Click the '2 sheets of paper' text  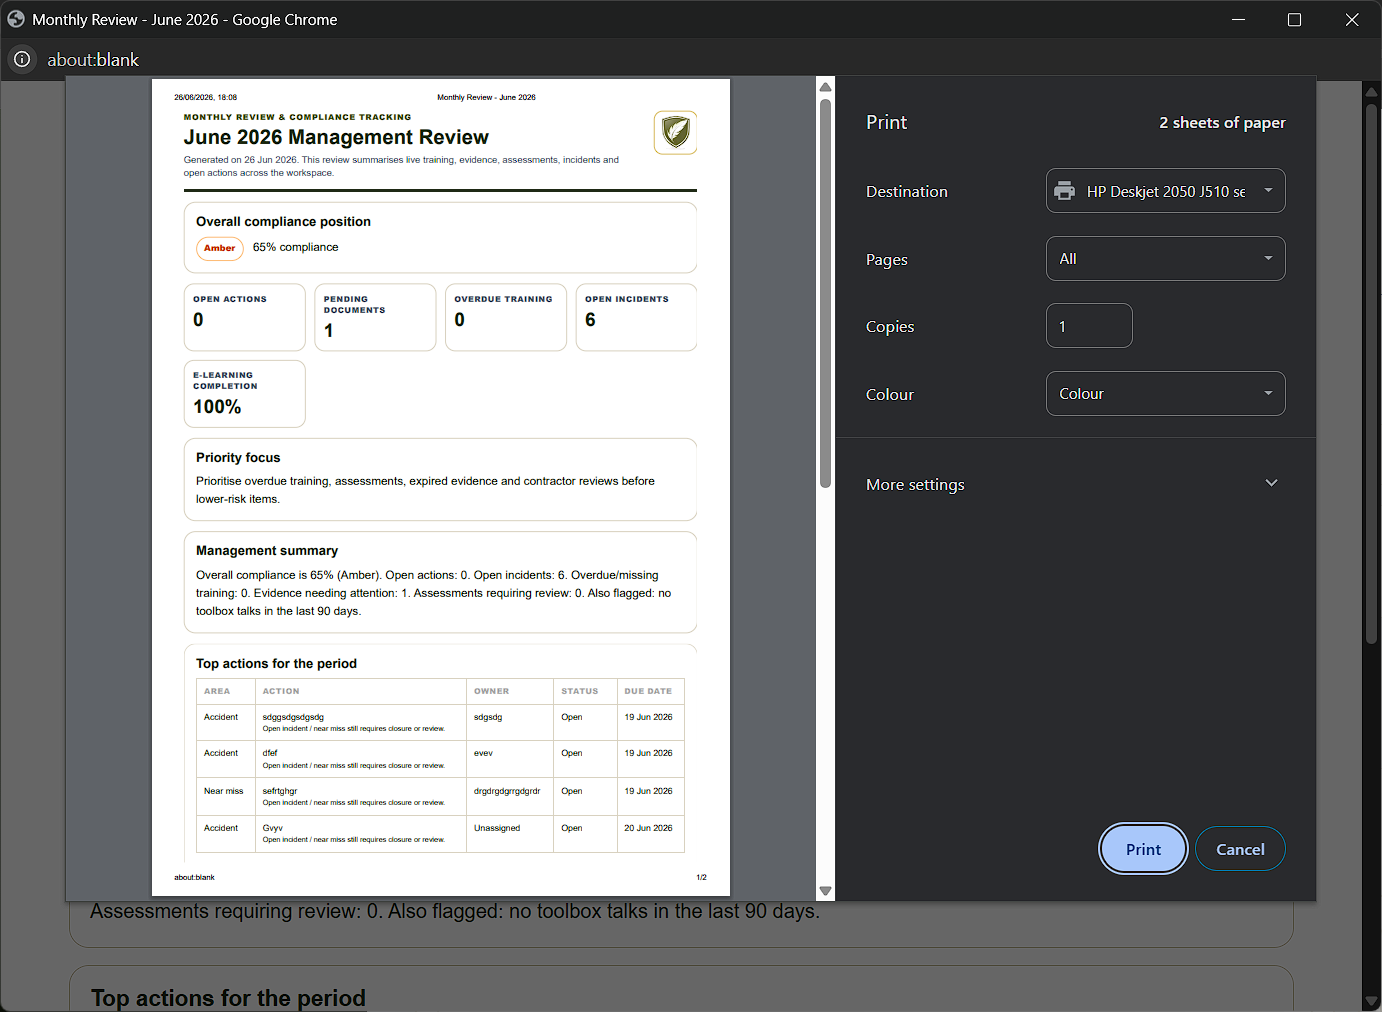[x=1222, y=123]
